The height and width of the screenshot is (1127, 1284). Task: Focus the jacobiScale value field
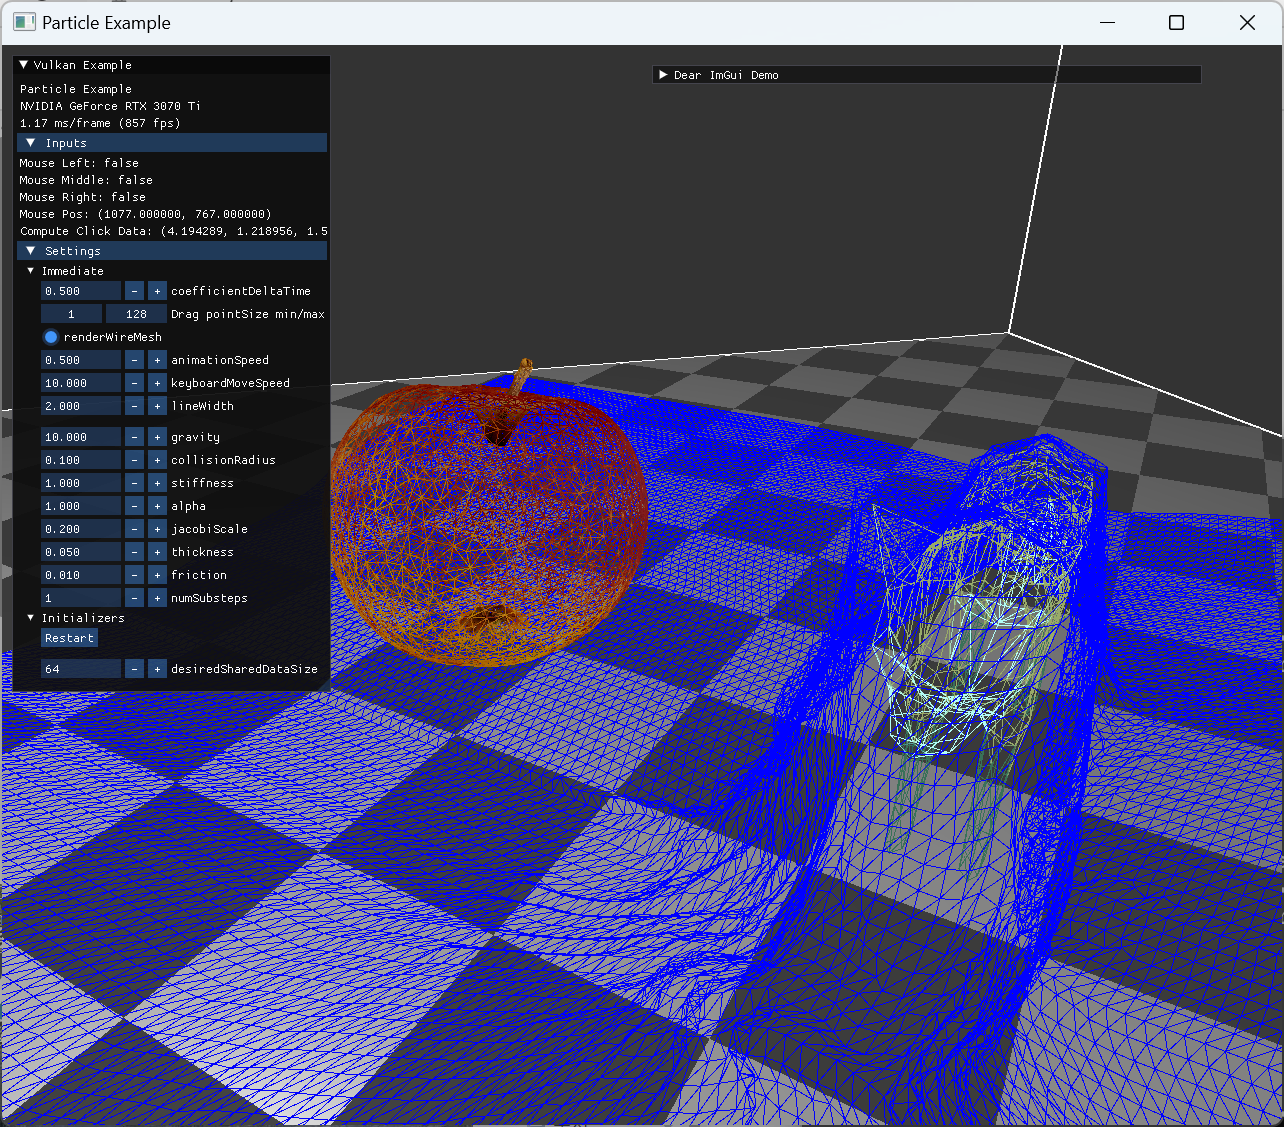point(81,529)
